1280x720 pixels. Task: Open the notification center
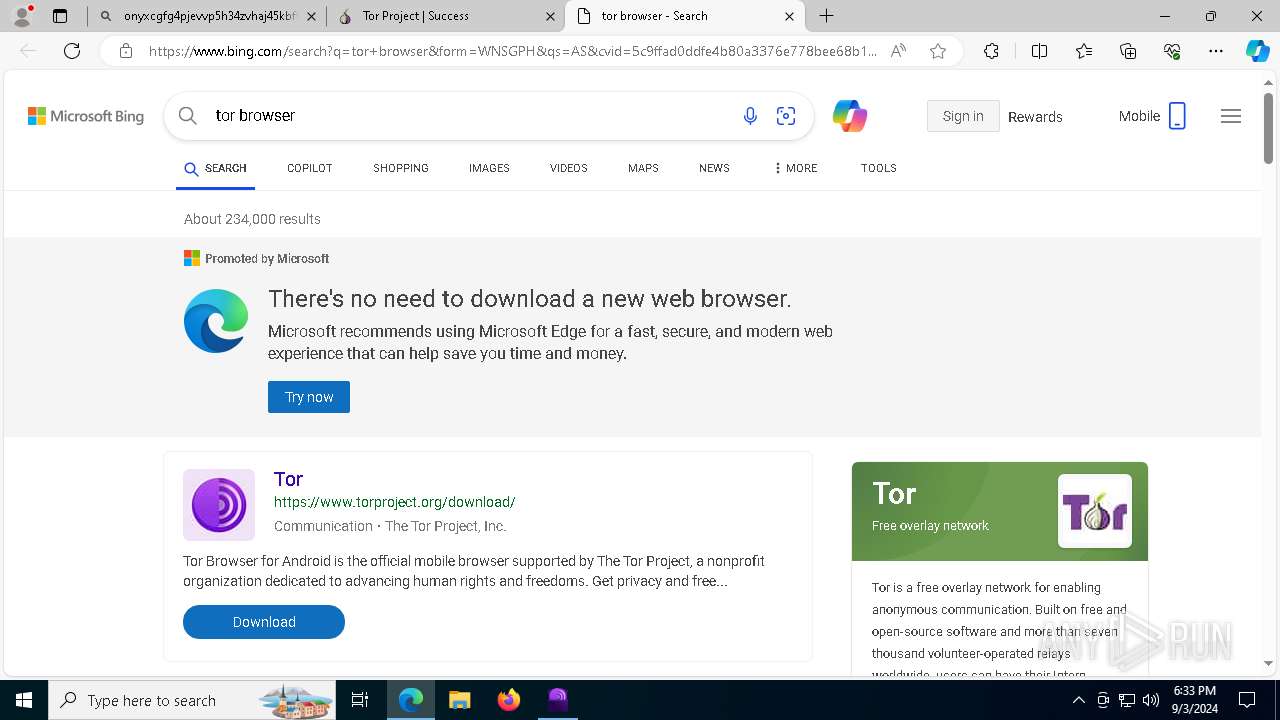click(x=1247, y=700)
